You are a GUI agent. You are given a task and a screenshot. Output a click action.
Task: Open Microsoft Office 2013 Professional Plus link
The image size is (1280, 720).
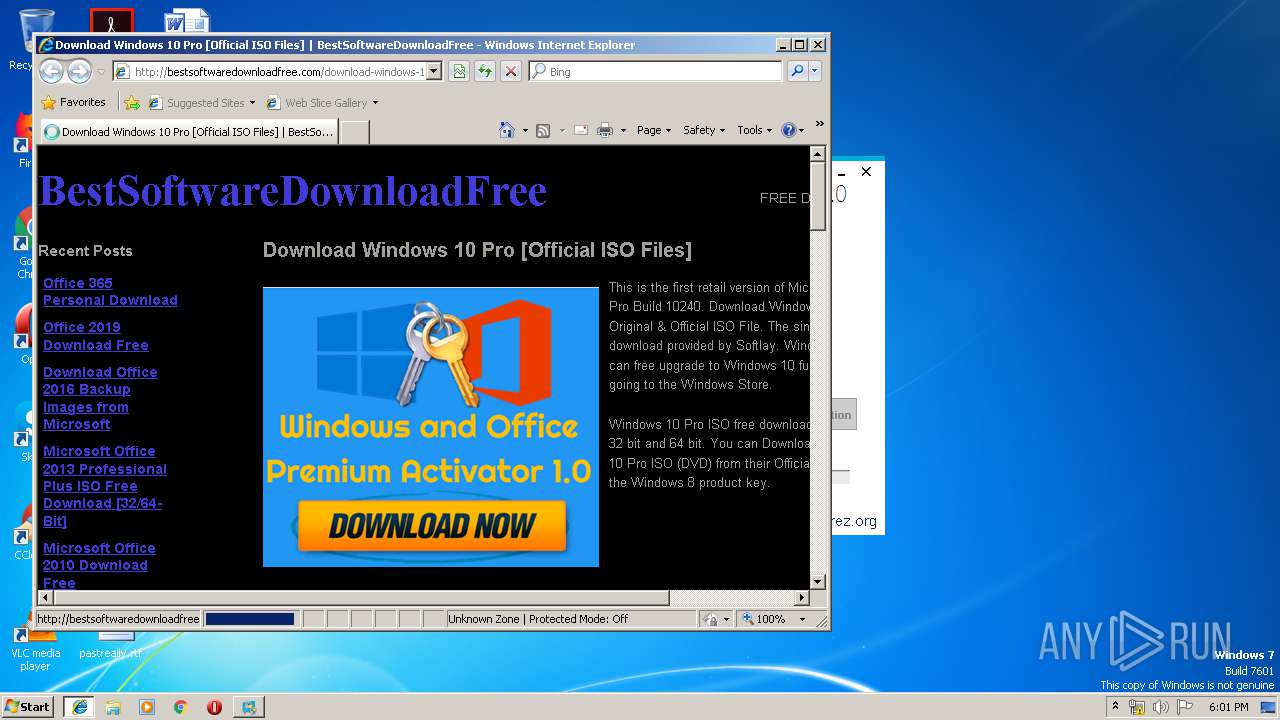point(104,486)
